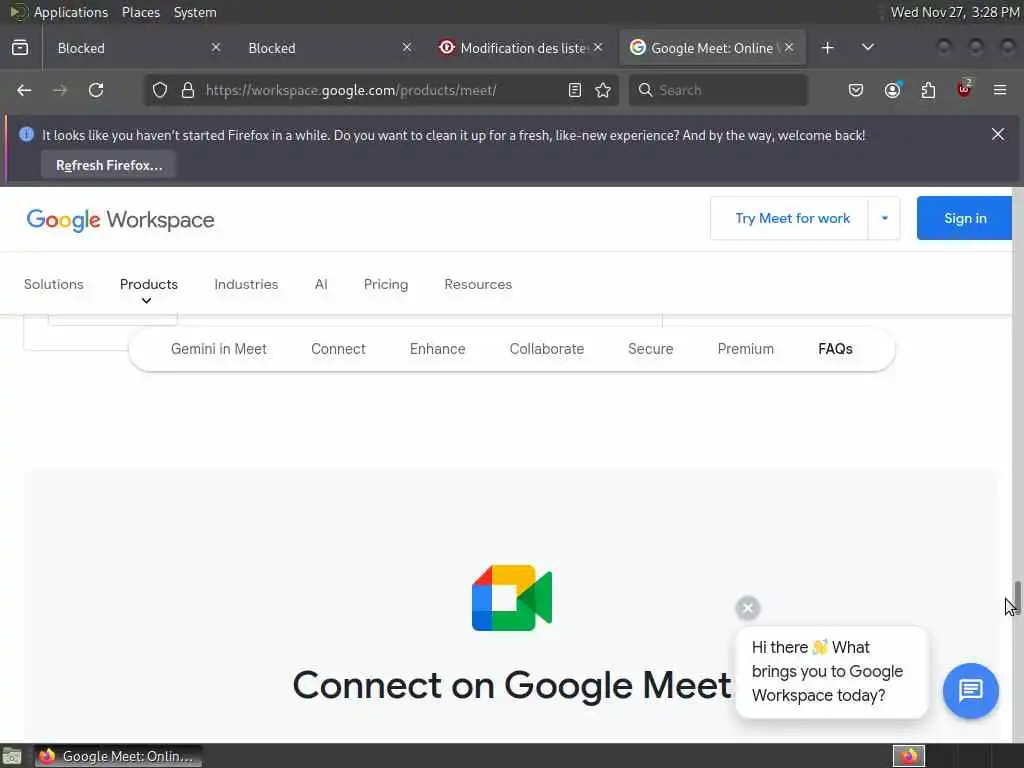Open the Places menu in top panel
The width and height of the screenshot is (1024, 768).
point(140,12)
